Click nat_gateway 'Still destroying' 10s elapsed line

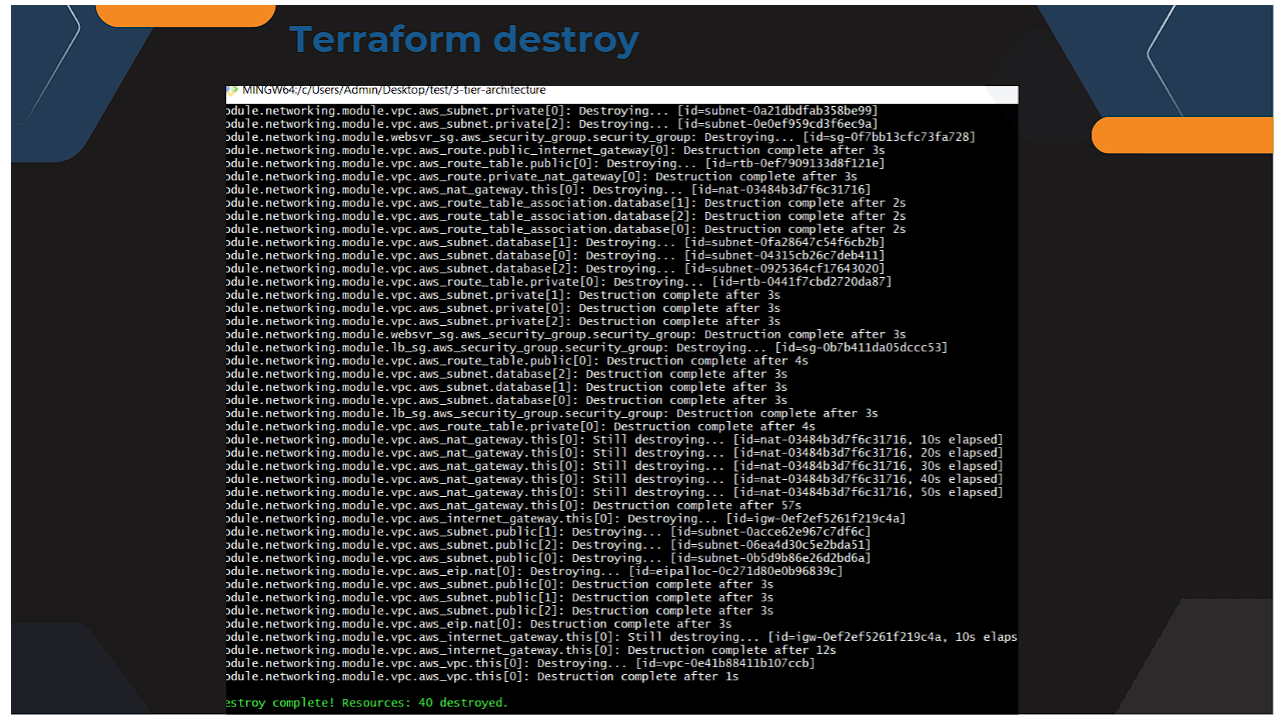point(615,439)
